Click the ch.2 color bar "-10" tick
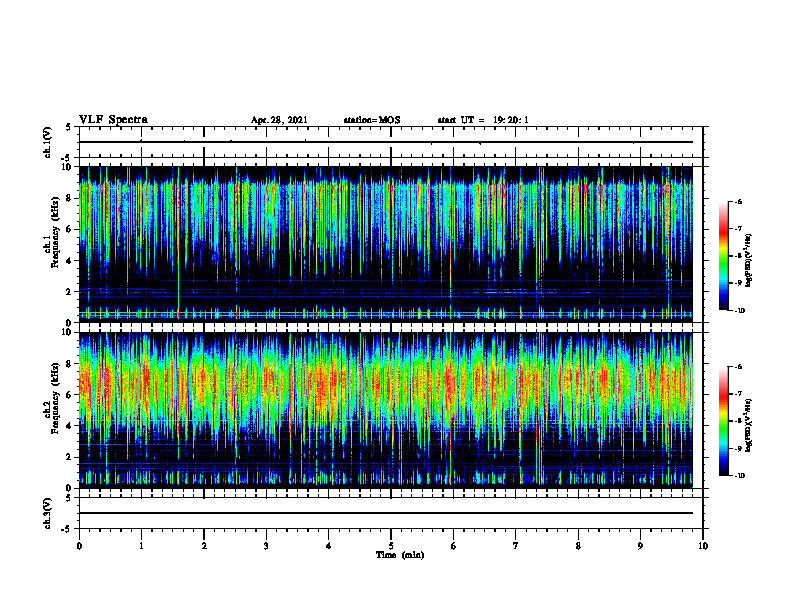 click(739, 476)
